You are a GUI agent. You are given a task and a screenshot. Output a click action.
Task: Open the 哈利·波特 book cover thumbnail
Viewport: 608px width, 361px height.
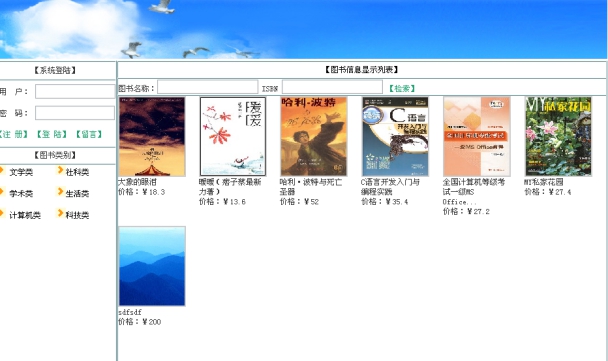coord(314,136)
